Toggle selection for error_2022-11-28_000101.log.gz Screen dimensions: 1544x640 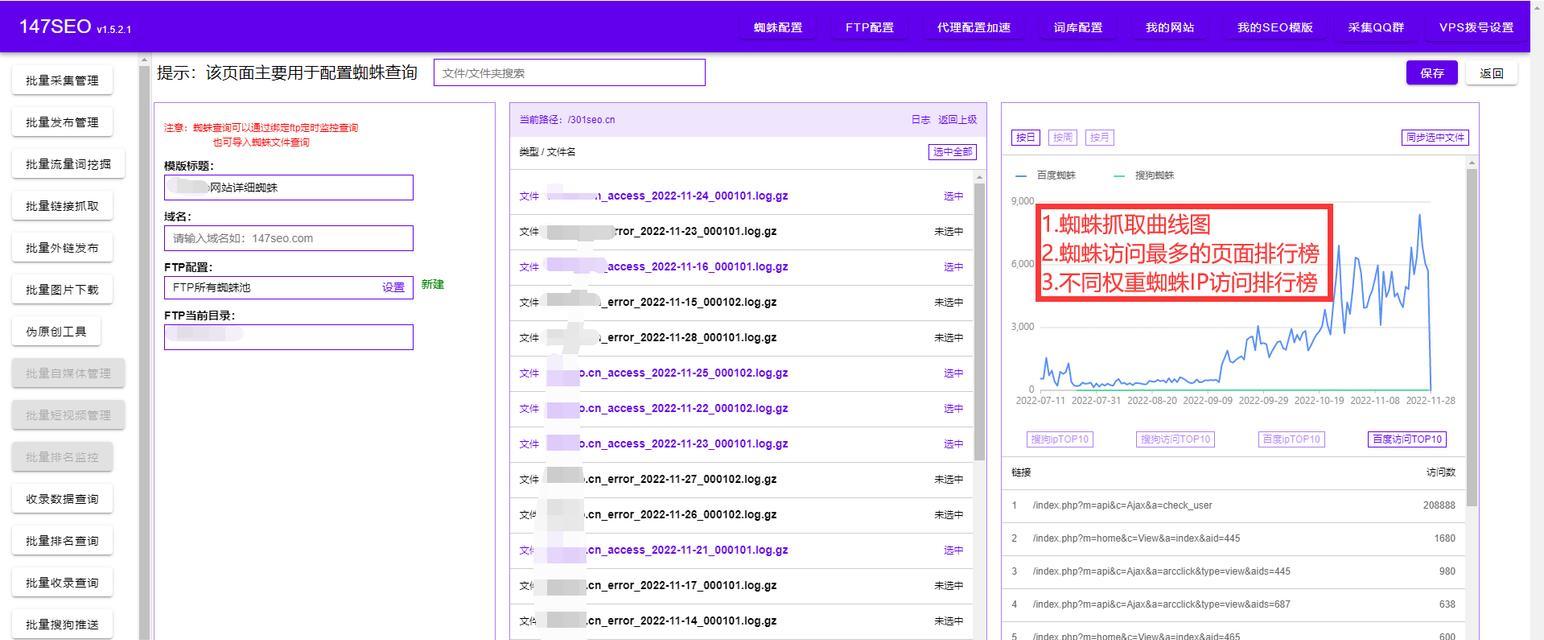pyautogui.click(x=949, y=338)
